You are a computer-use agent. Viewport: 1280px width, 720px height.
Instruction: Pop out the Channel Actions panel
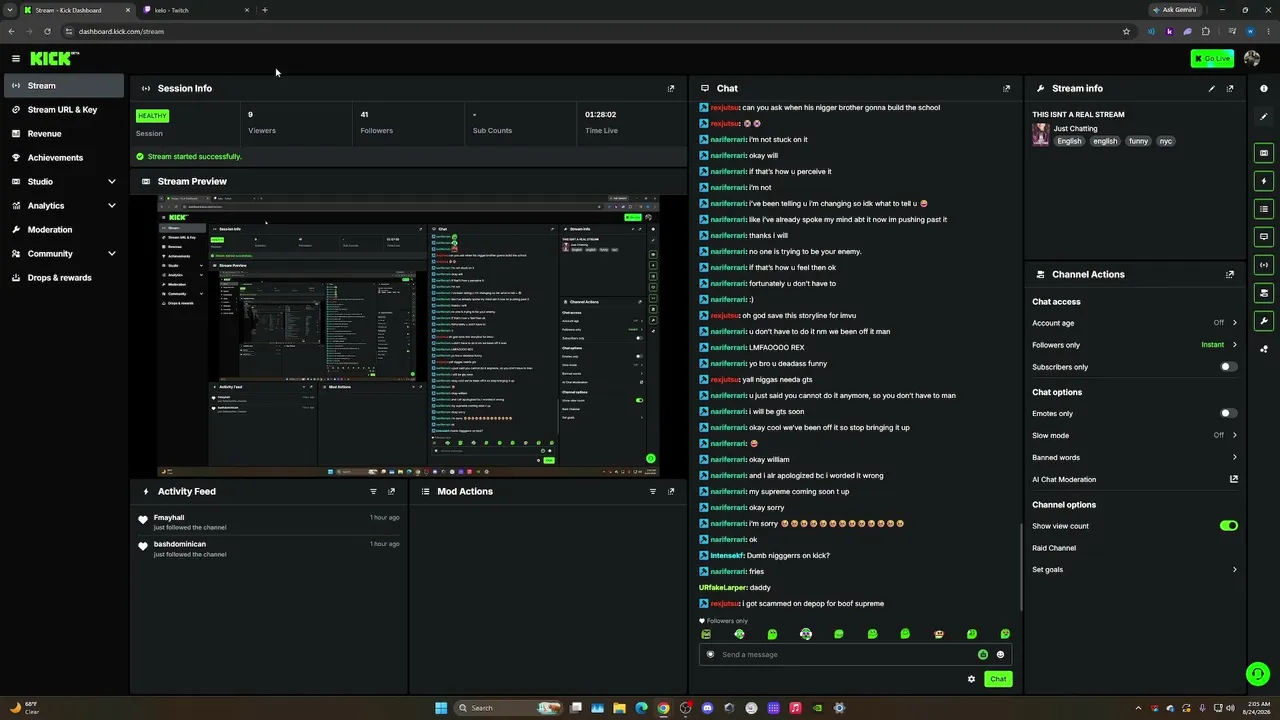coord(1230,275)
